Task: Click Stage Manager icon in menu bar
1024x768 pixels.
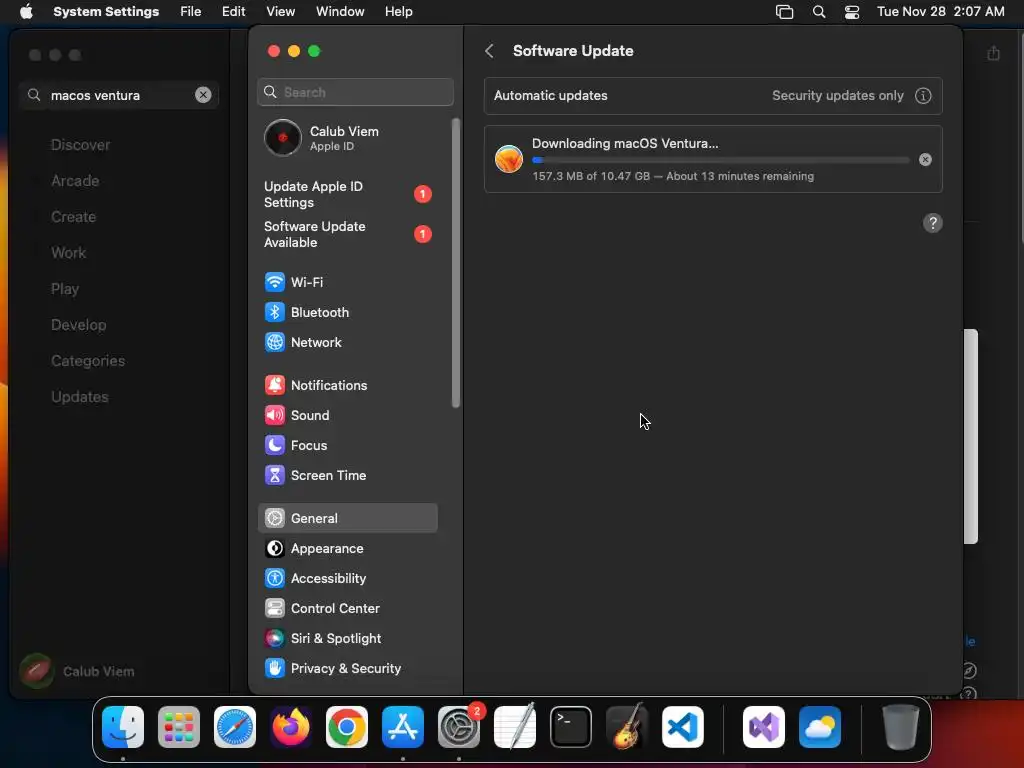Action: pos(784,12)
